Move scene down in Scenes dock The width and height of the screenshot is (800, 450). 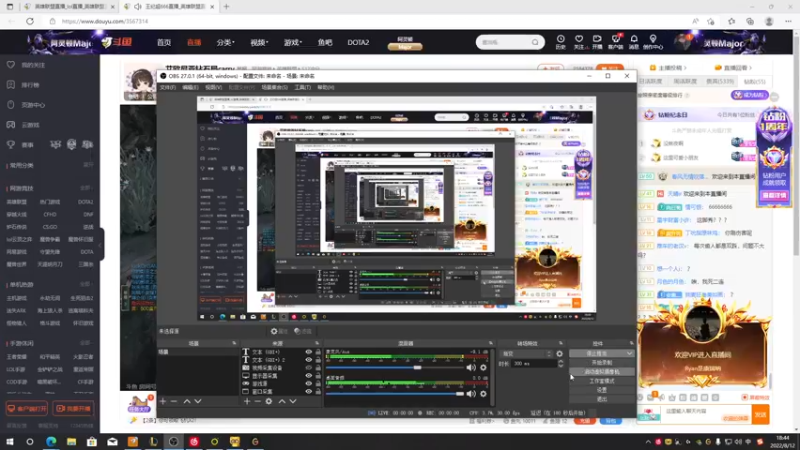[x=198, y=402]
